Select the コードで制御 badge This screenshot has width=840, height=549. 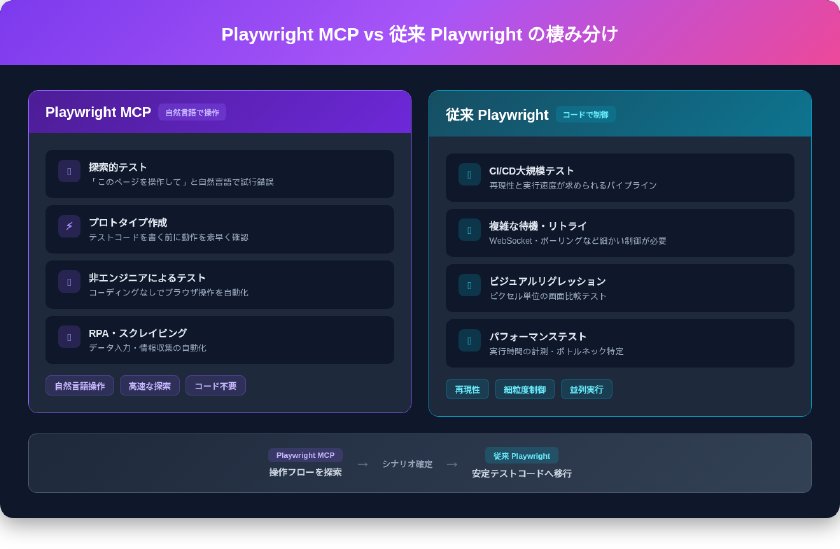[586, 115]
